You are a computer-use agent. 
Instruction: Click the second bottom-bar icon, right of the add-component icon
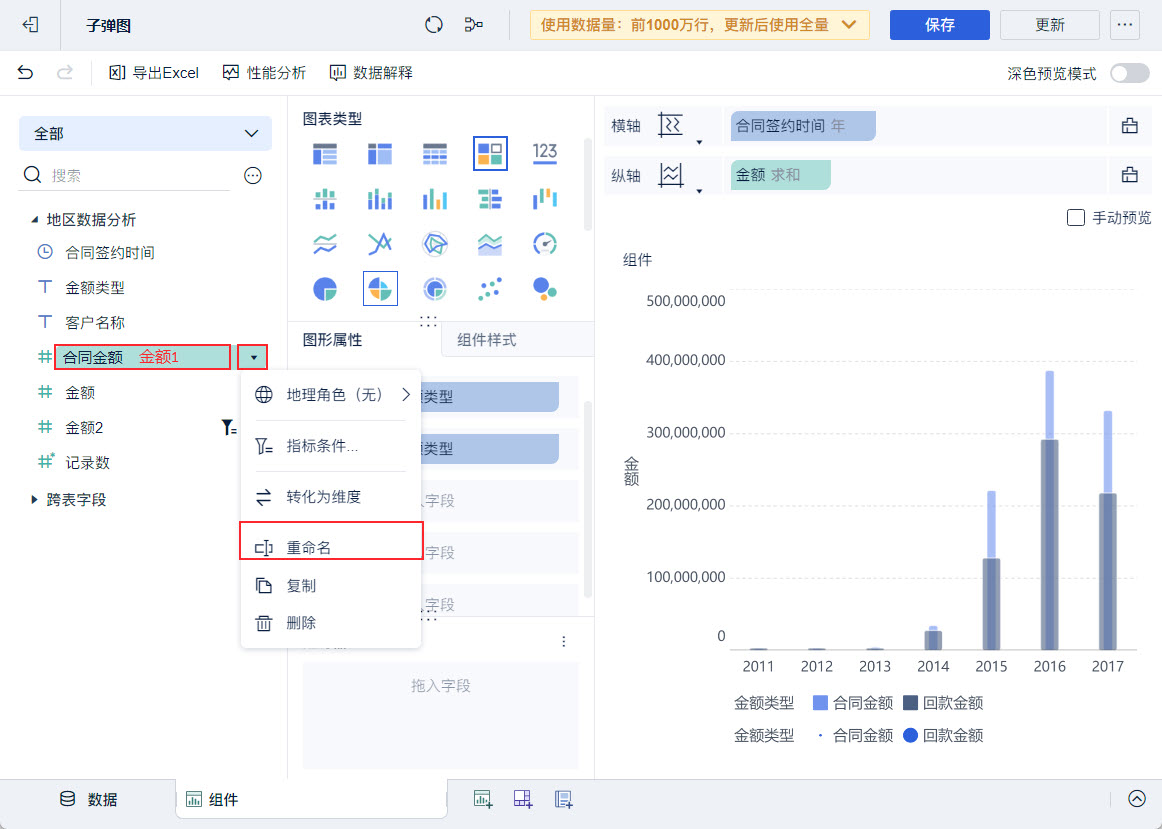tap(523, 799)
